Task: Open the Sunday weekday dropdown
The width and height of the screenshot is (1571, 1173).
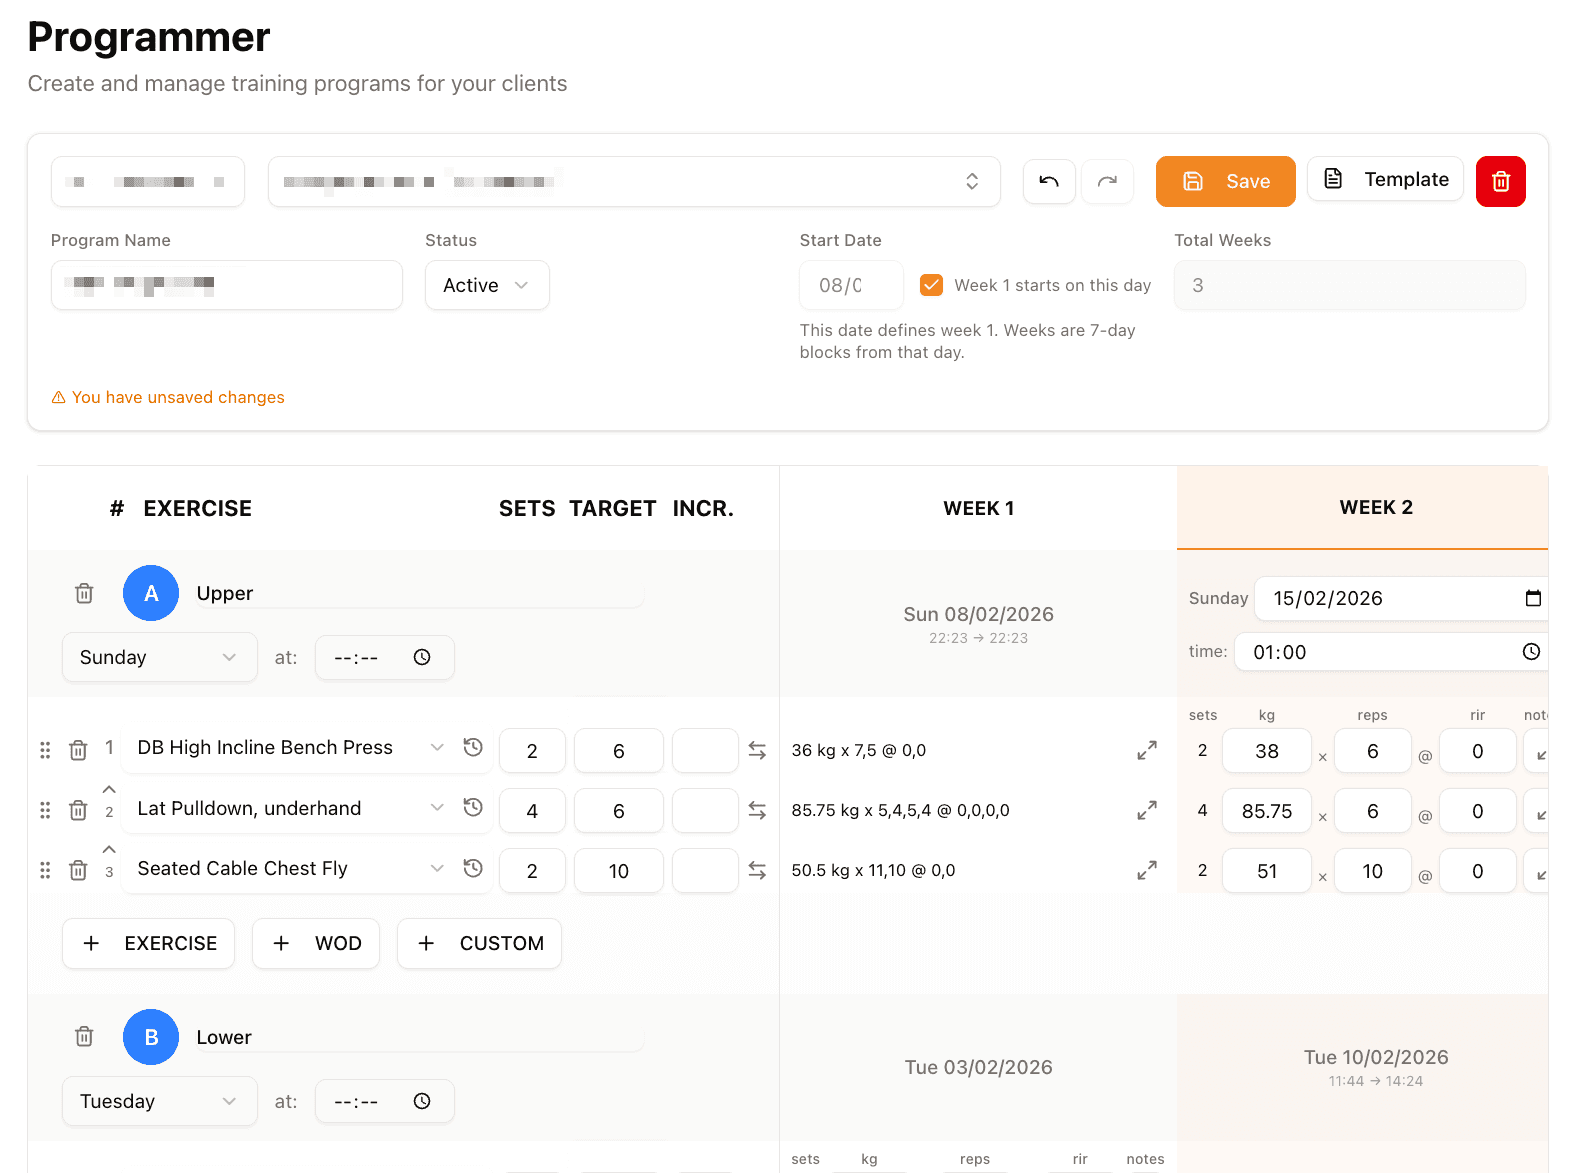Action: point(159,657)
